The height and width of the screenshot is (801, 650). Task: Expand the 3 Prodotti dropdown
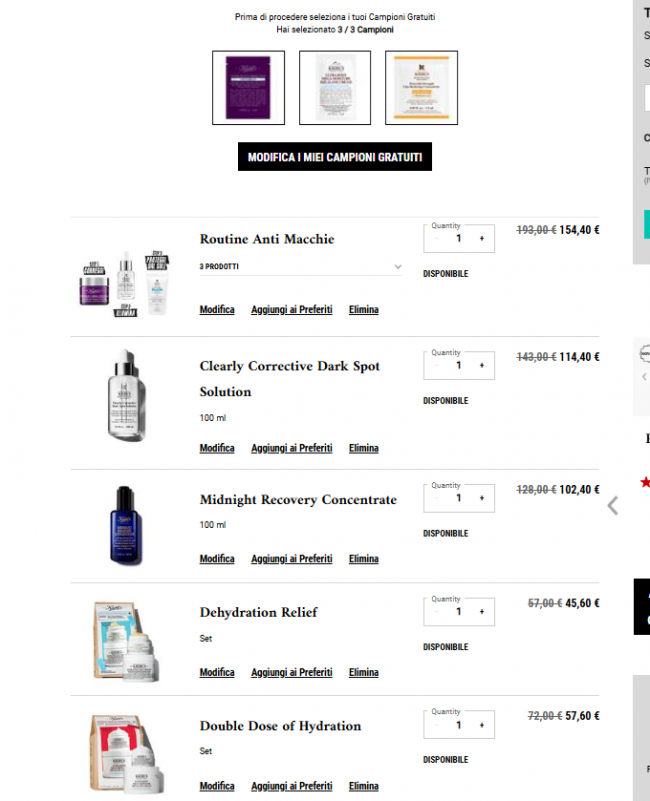pos(300,267)
